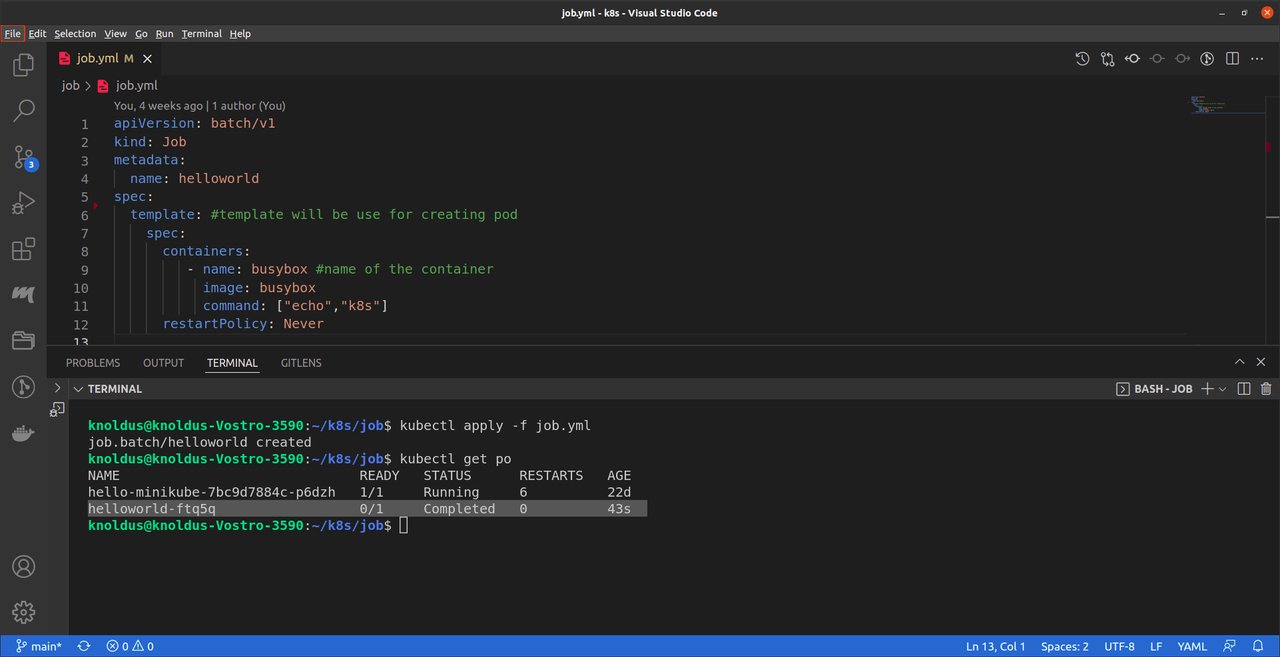Open the Run menu
1280x657 pixels.
pos(165,34)
